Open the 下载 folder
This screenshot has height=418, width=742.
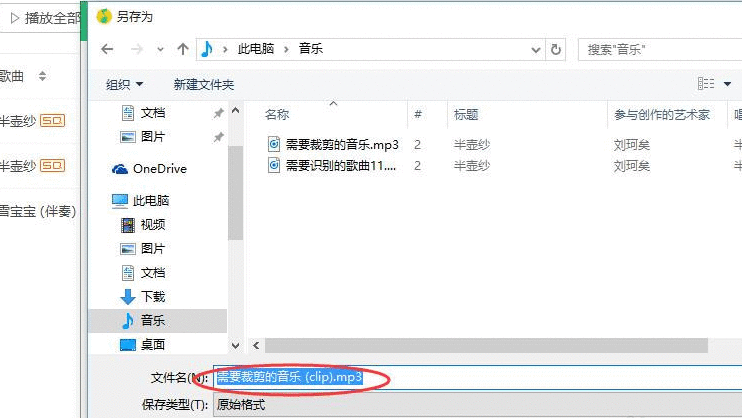coord(153,297)
